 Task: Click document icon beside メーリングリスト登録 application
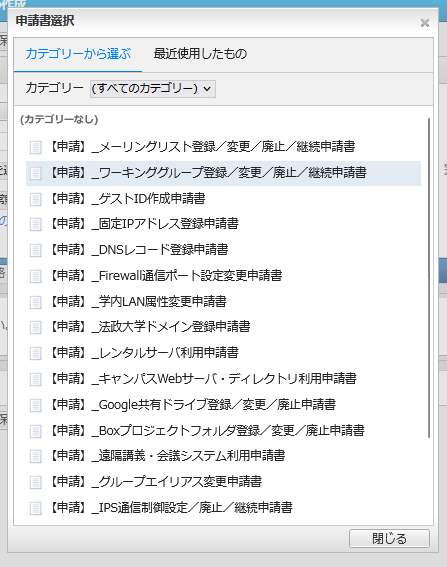[35, 147]
